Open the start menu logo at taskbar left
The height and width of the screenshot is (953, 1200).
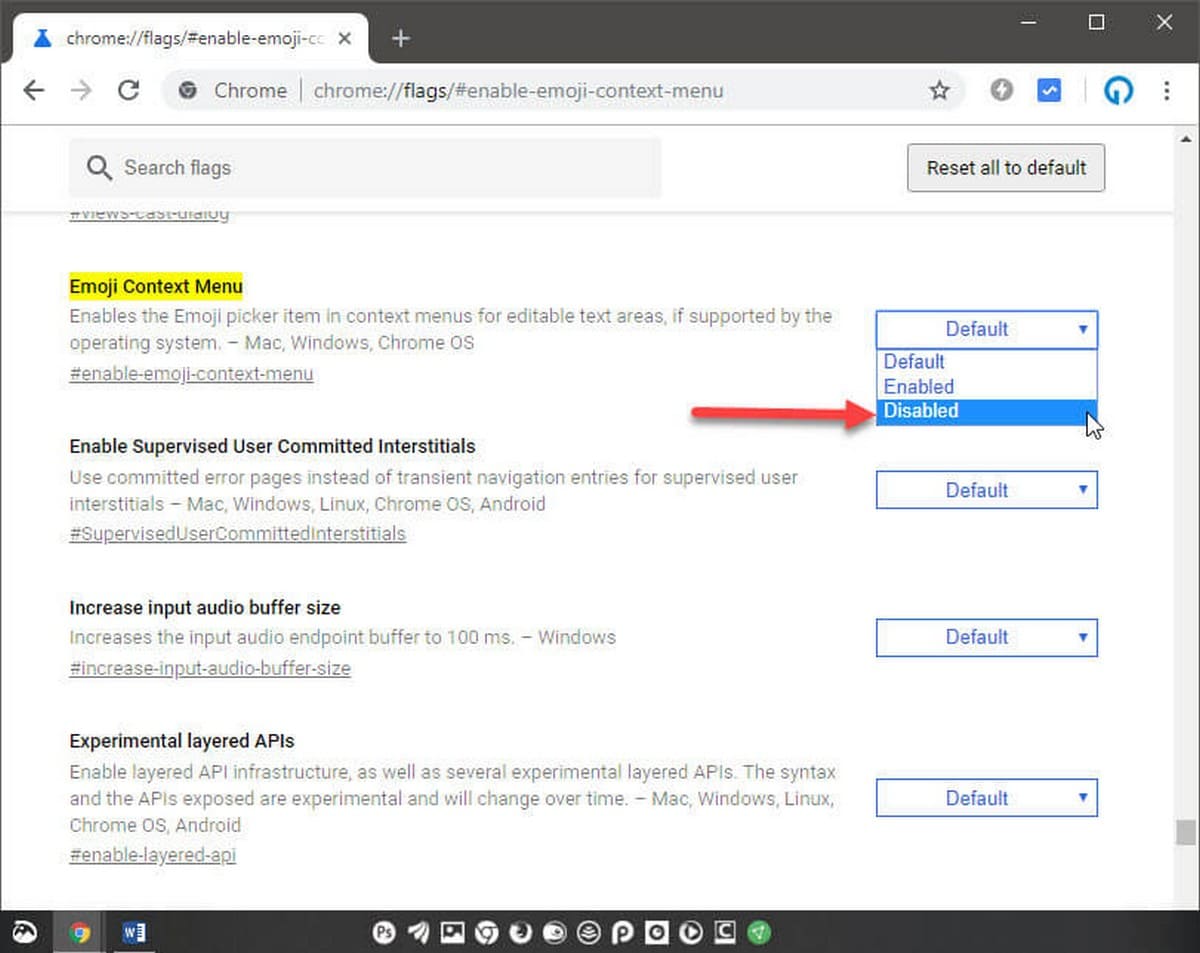[25, 933]
